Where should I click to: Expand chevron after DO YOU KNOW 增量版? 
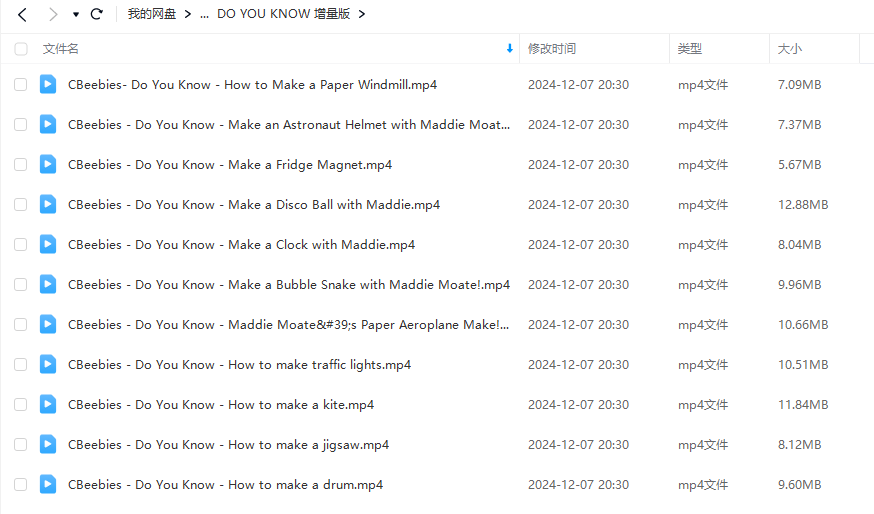[x=362, y=14]
